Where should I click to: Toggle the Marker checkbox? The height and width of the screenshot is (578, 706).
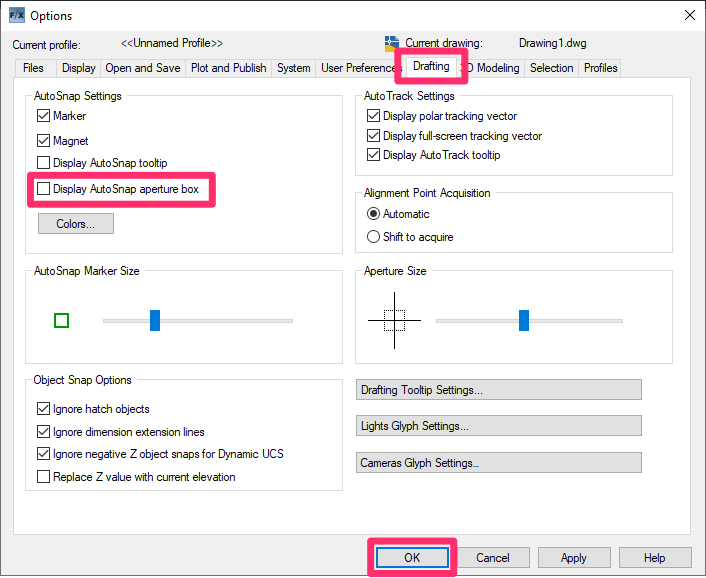(x=43, y=116)
